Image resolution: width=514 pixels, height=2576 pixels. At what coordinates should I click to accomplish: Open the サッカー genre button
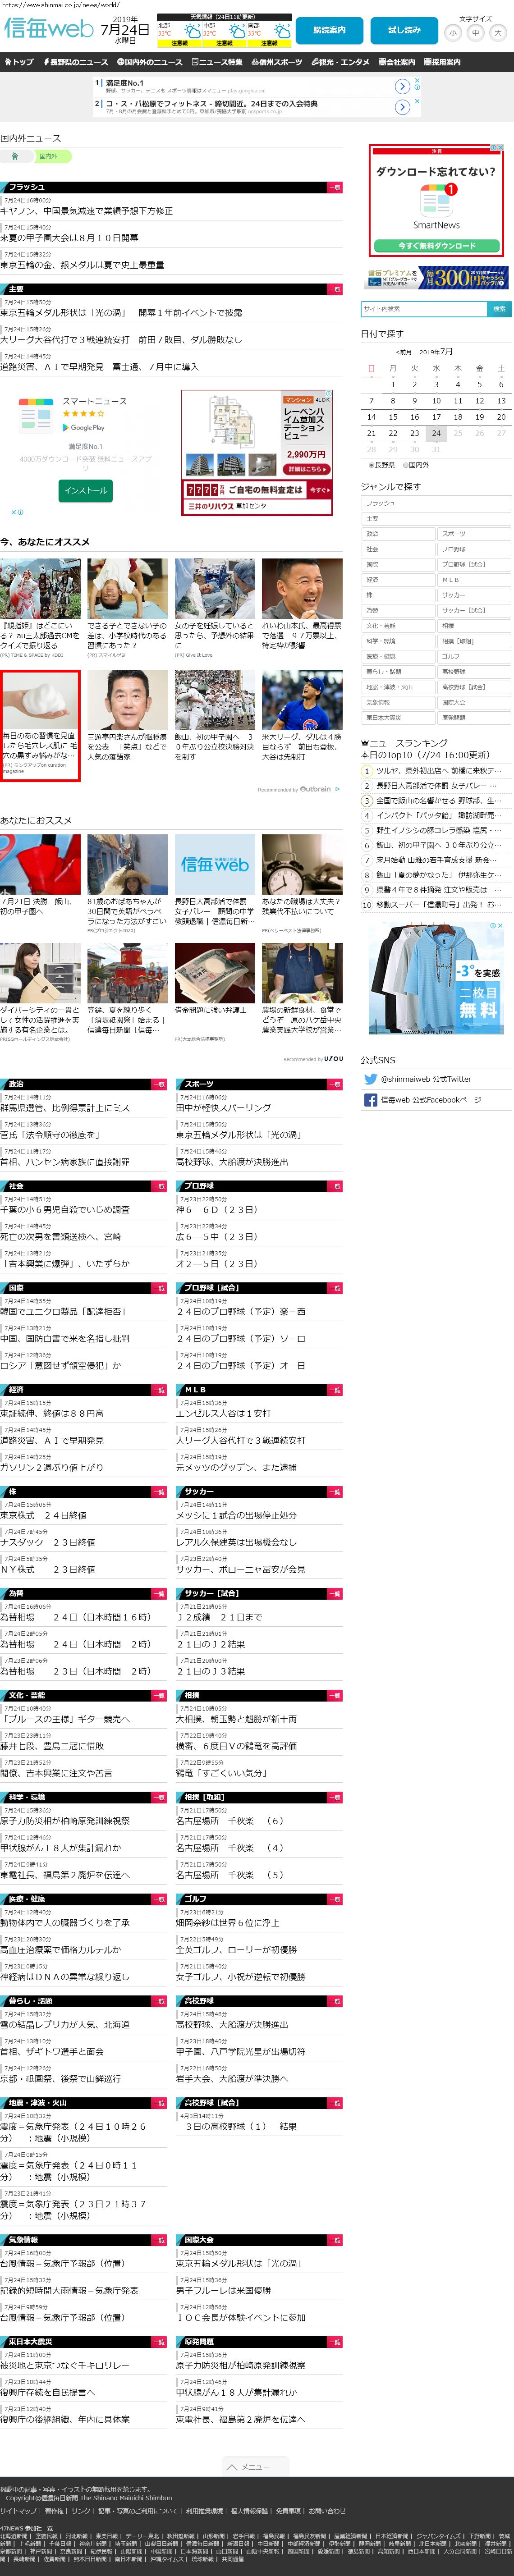click(x=474, y=595)
